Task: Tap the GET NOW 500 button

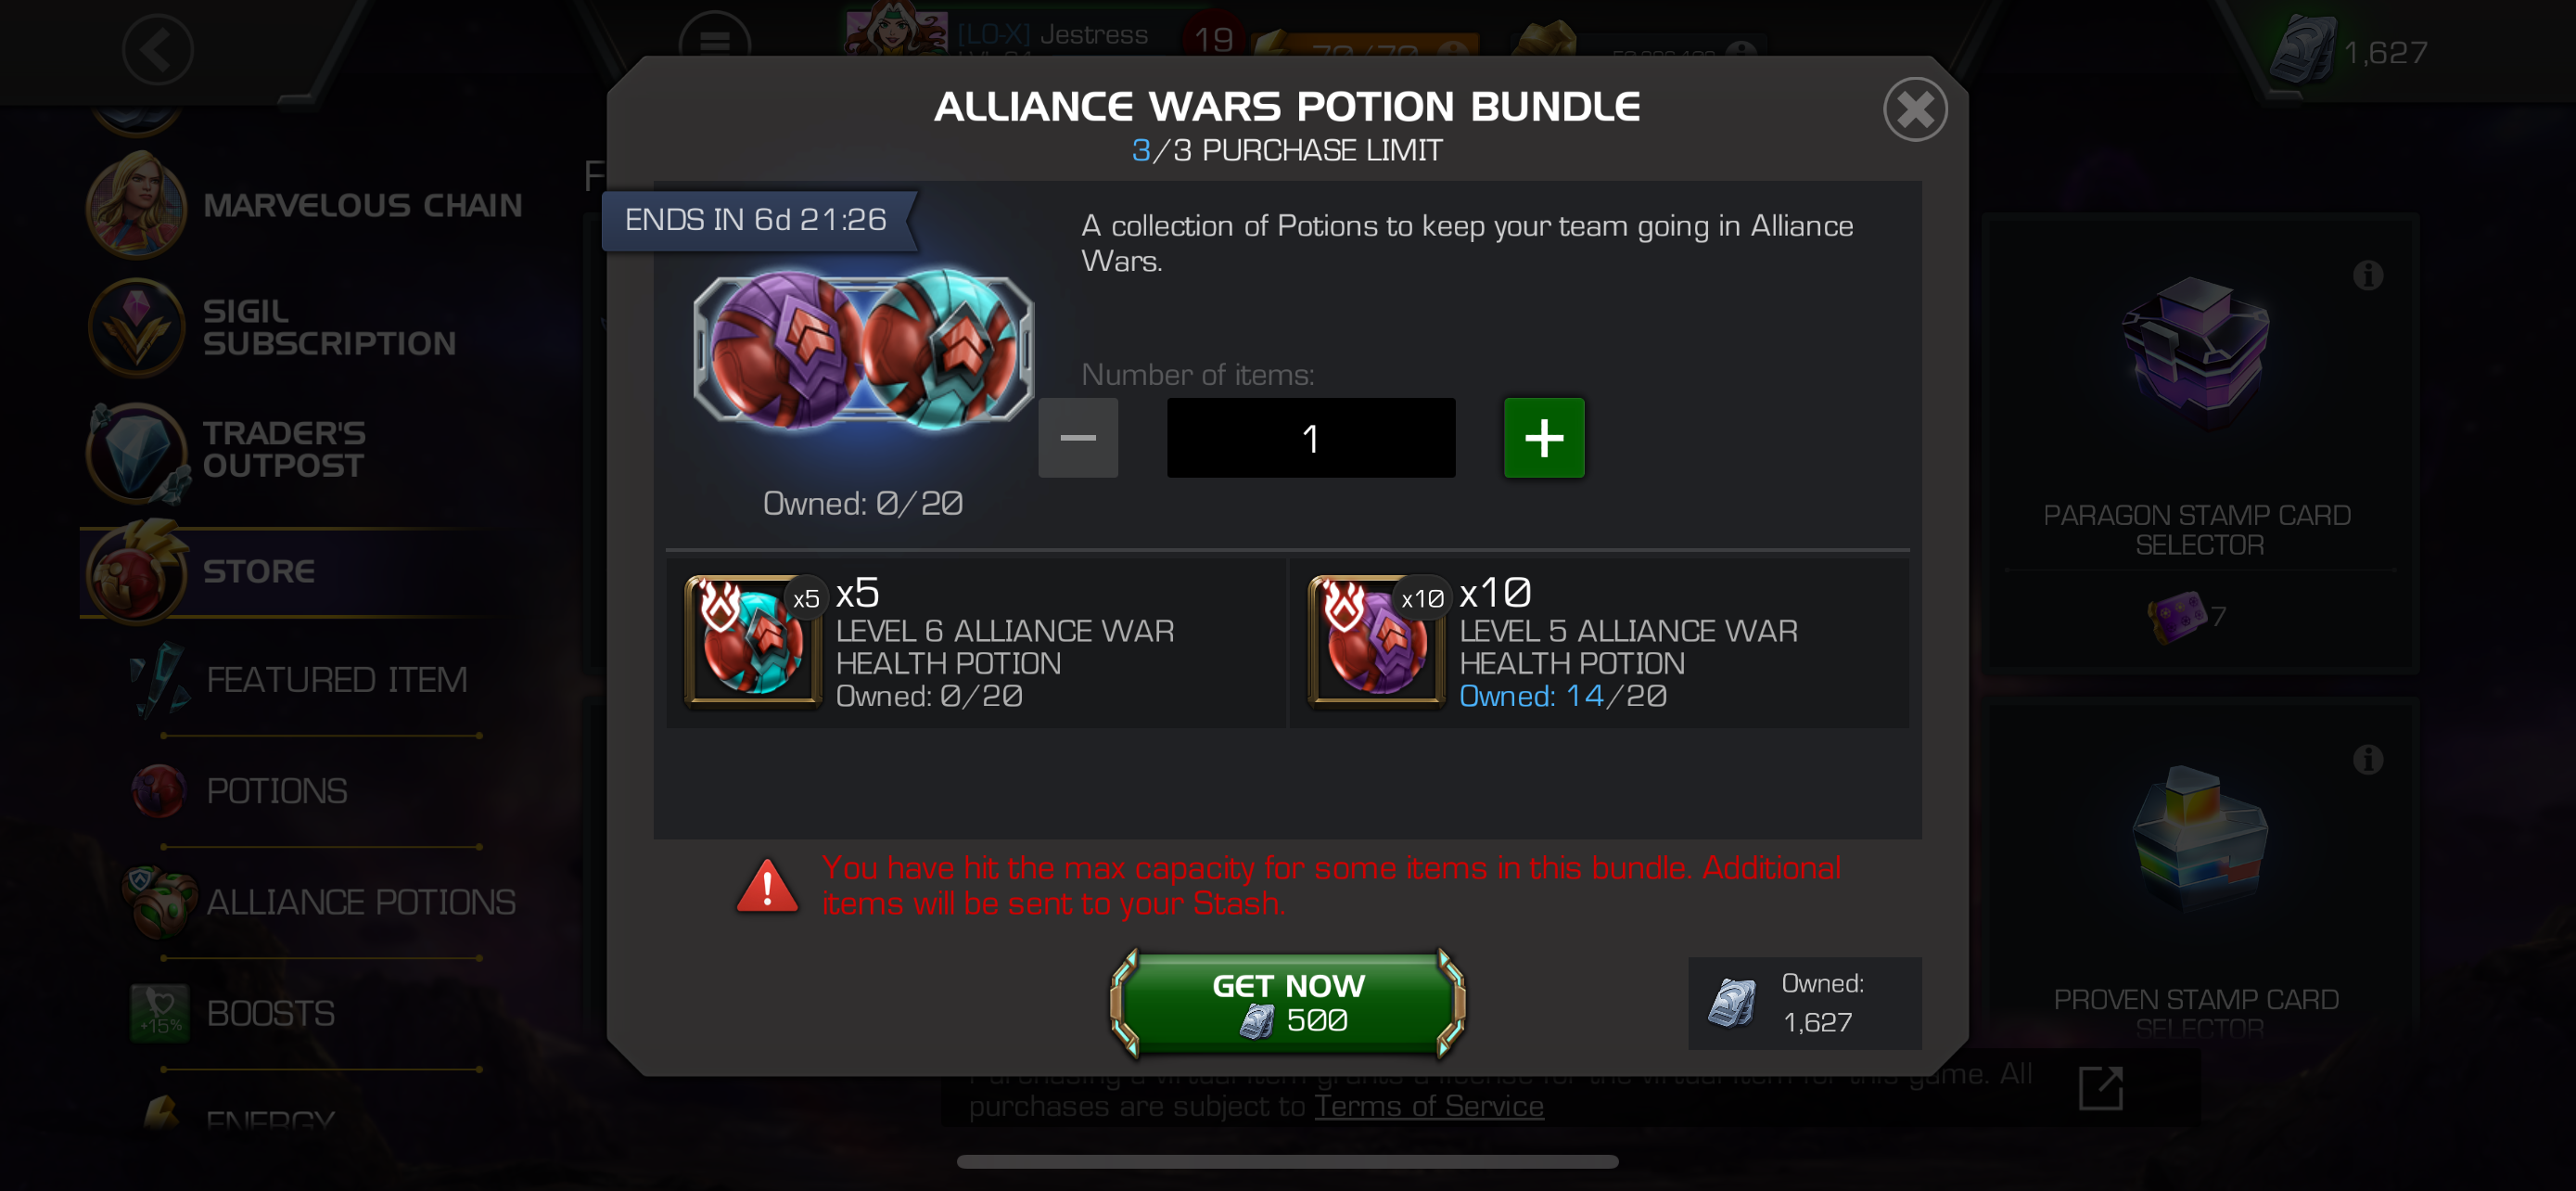Action: [1287, 1003]
